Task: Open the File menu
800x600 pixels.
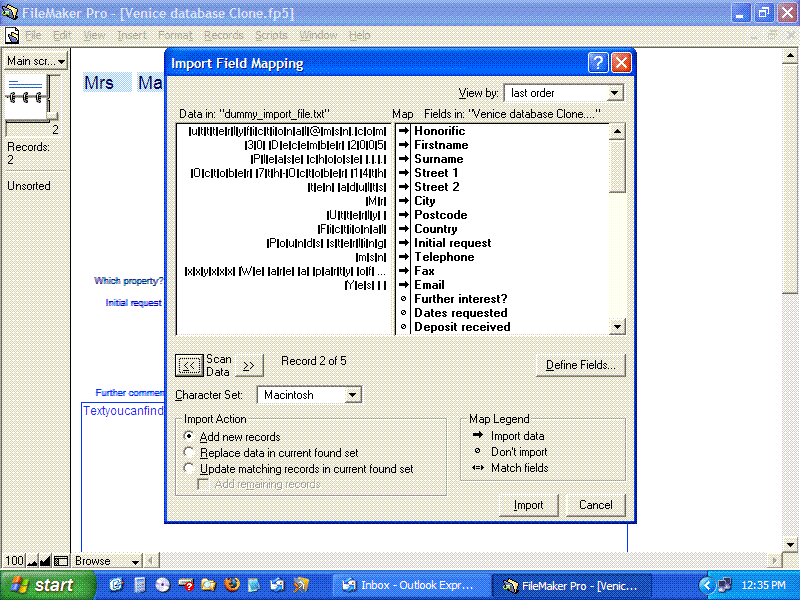Action: coord(33,35)
